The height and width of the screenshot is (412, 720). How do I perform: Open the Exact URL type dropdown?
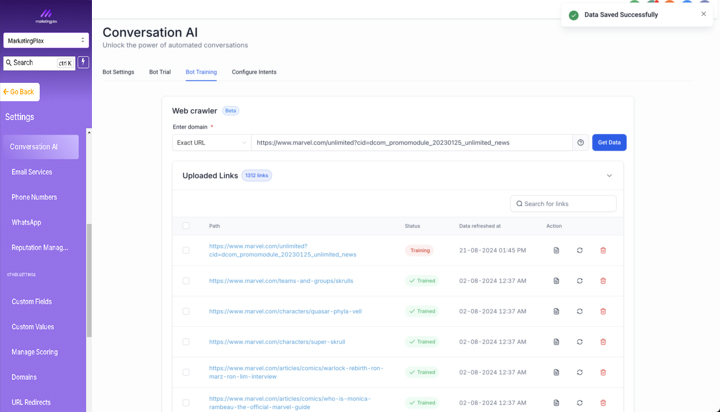point(212,142)
